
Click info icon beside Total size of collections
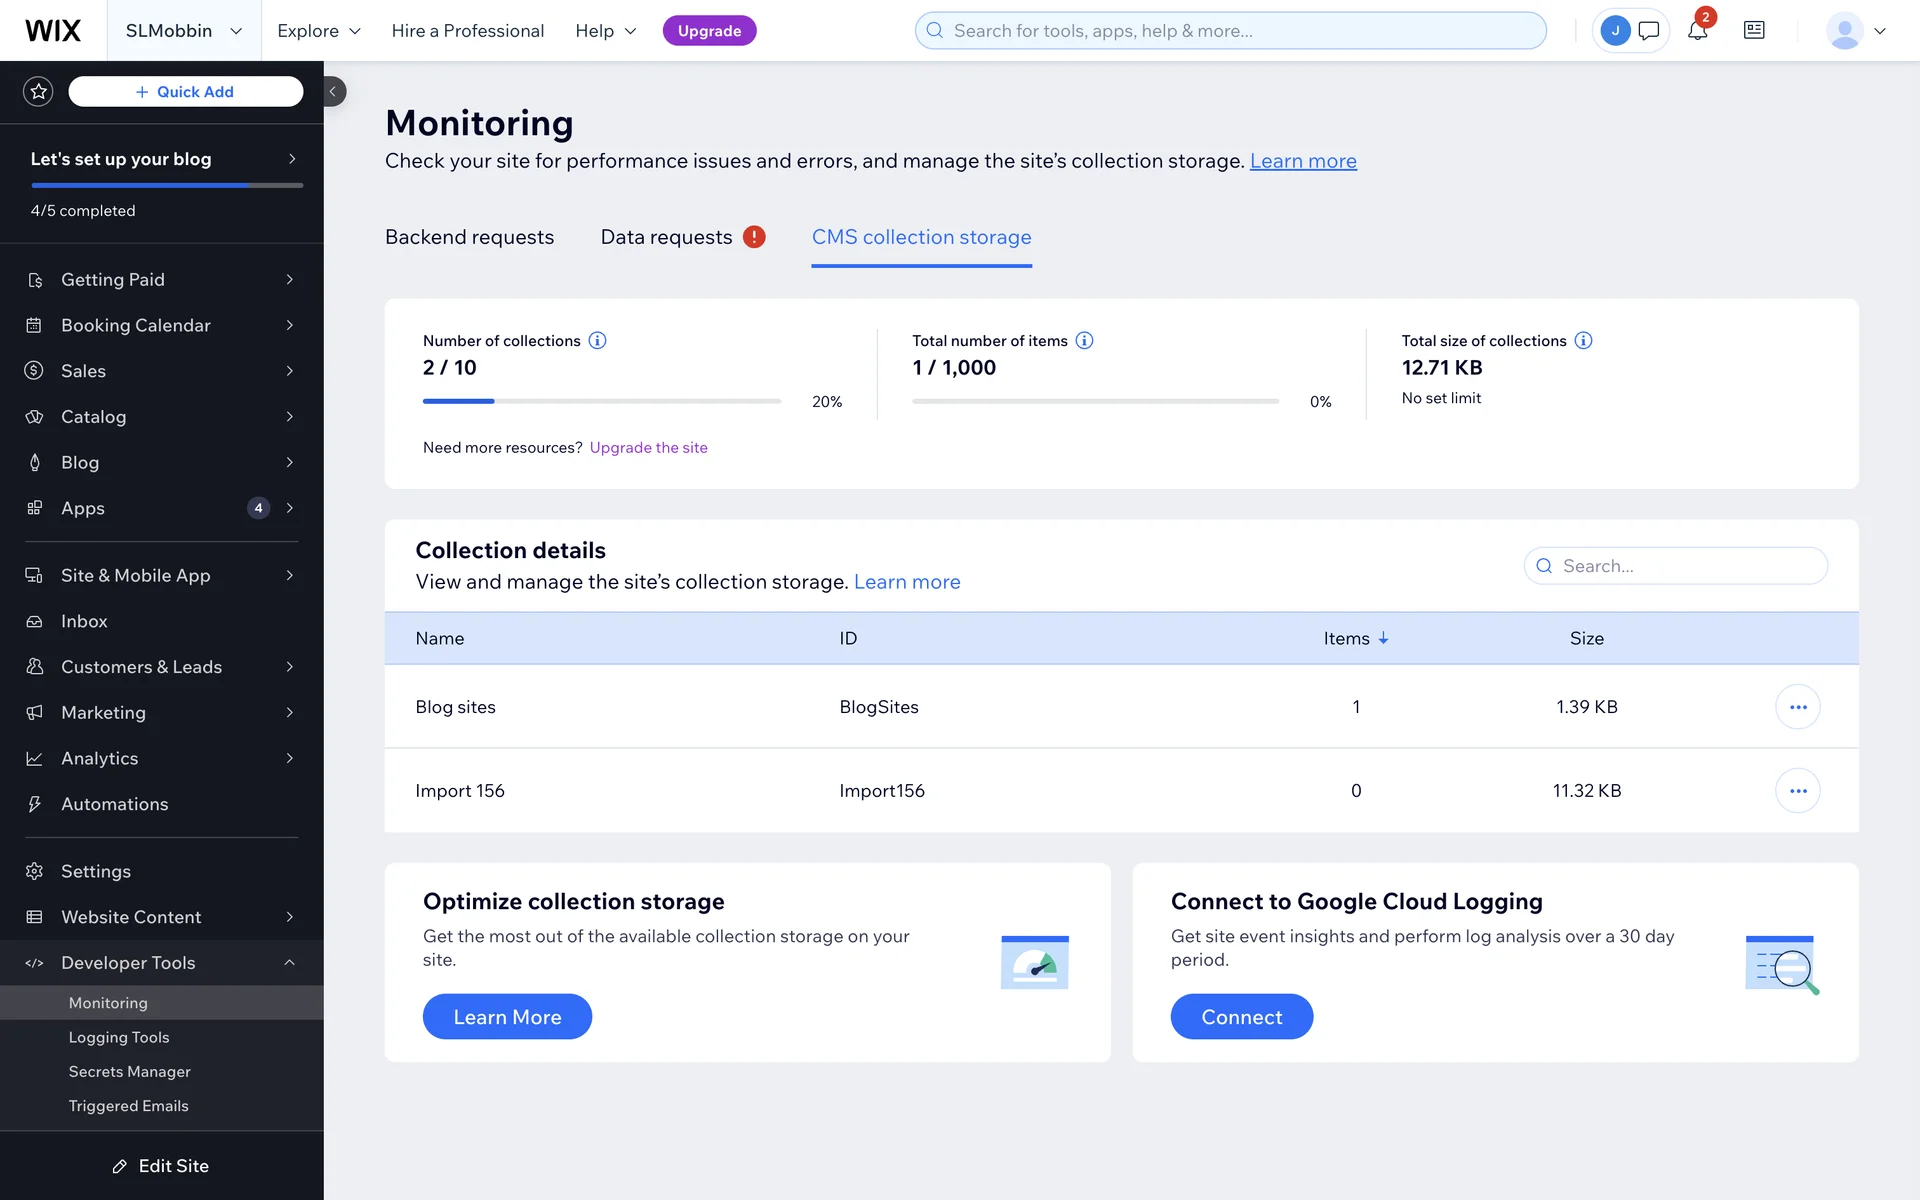click(x=1583, y=341)
